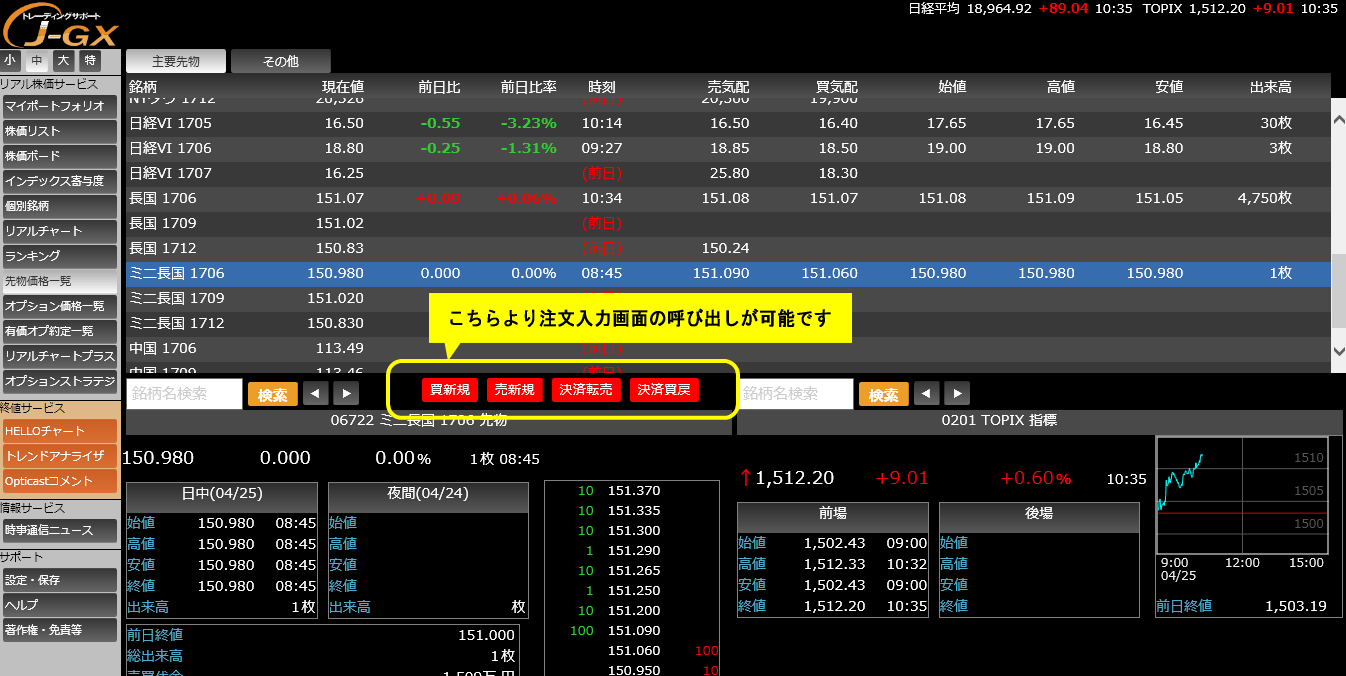This screenshot has width=1346, height=676.
Task: Go to previous symbol, left panel arrow
Action: pos(316,395)
